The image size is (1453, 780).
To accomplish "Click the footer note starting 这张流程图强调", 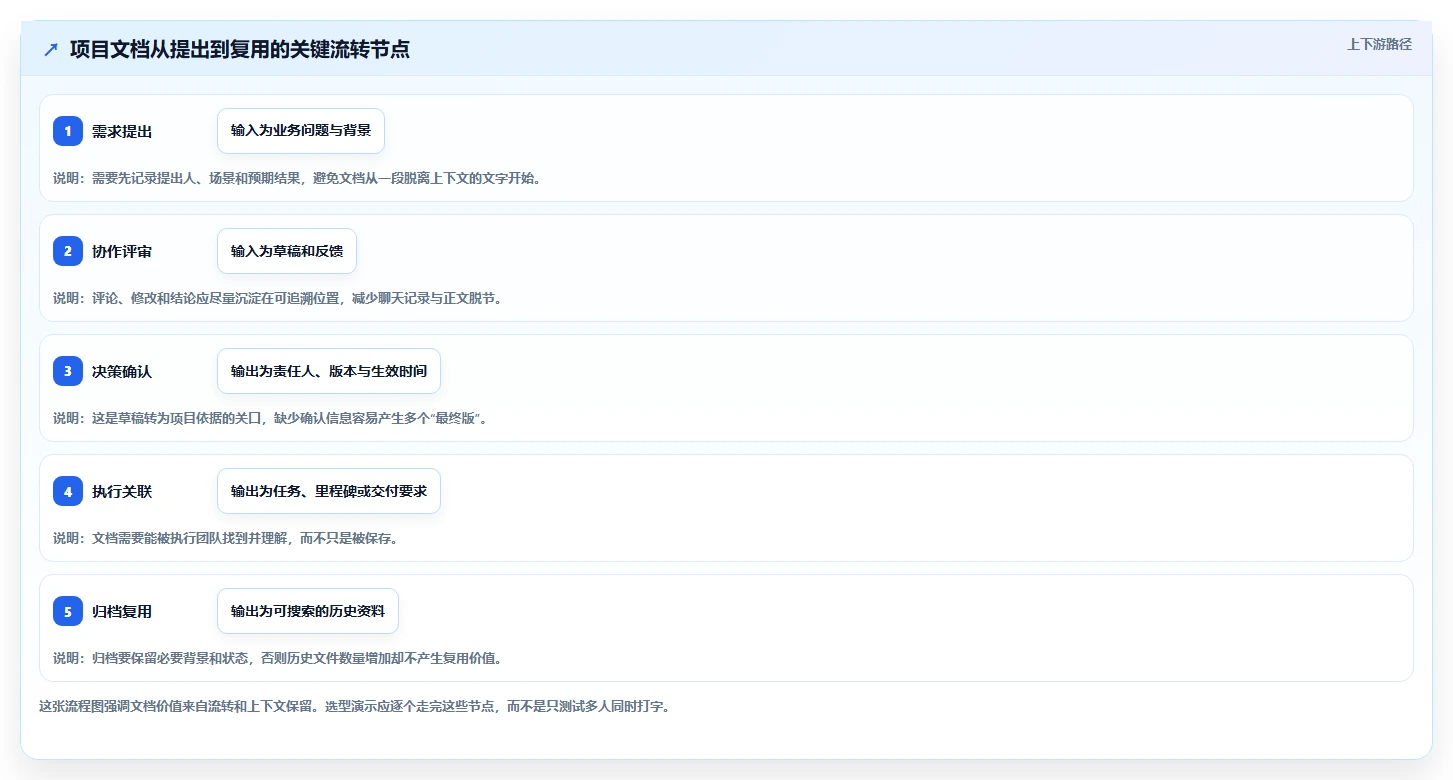I will point(354,706).
